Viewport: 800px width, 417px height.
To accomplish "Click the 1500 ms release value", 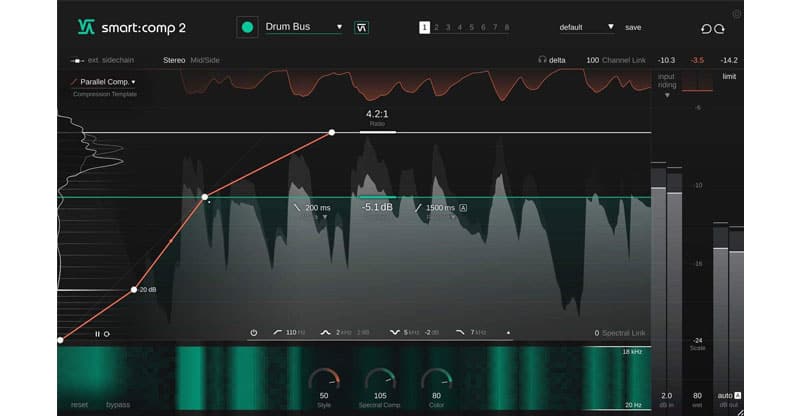I will click(x=440, y=208).
